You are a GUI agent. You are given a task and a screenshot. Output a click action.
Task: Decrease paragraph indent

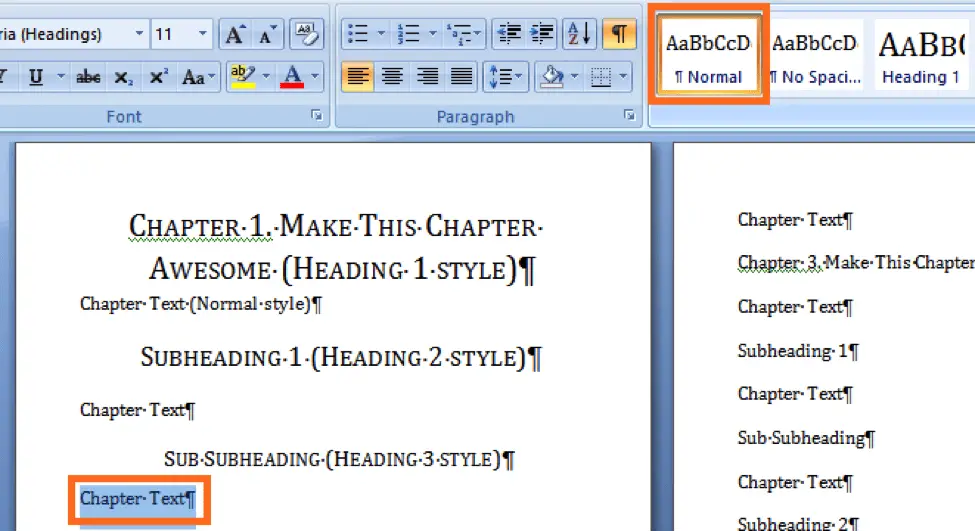pos(509,34)
